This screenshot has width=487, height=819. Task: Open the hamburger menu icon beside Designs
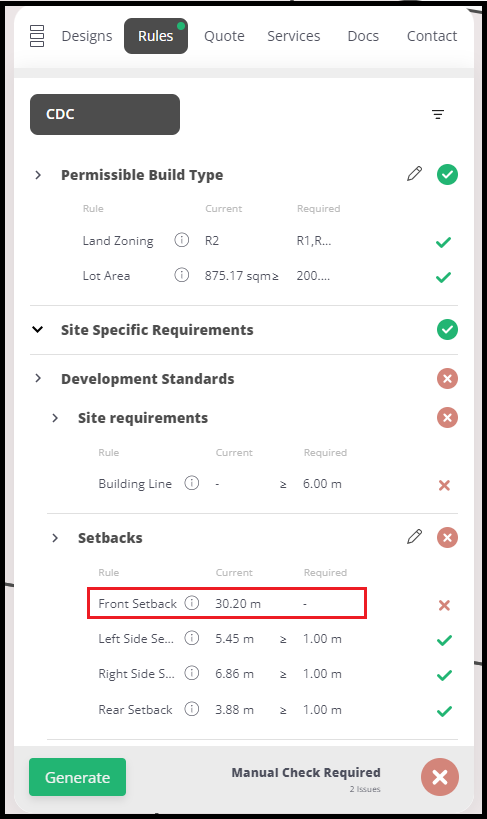click(37, 36)
